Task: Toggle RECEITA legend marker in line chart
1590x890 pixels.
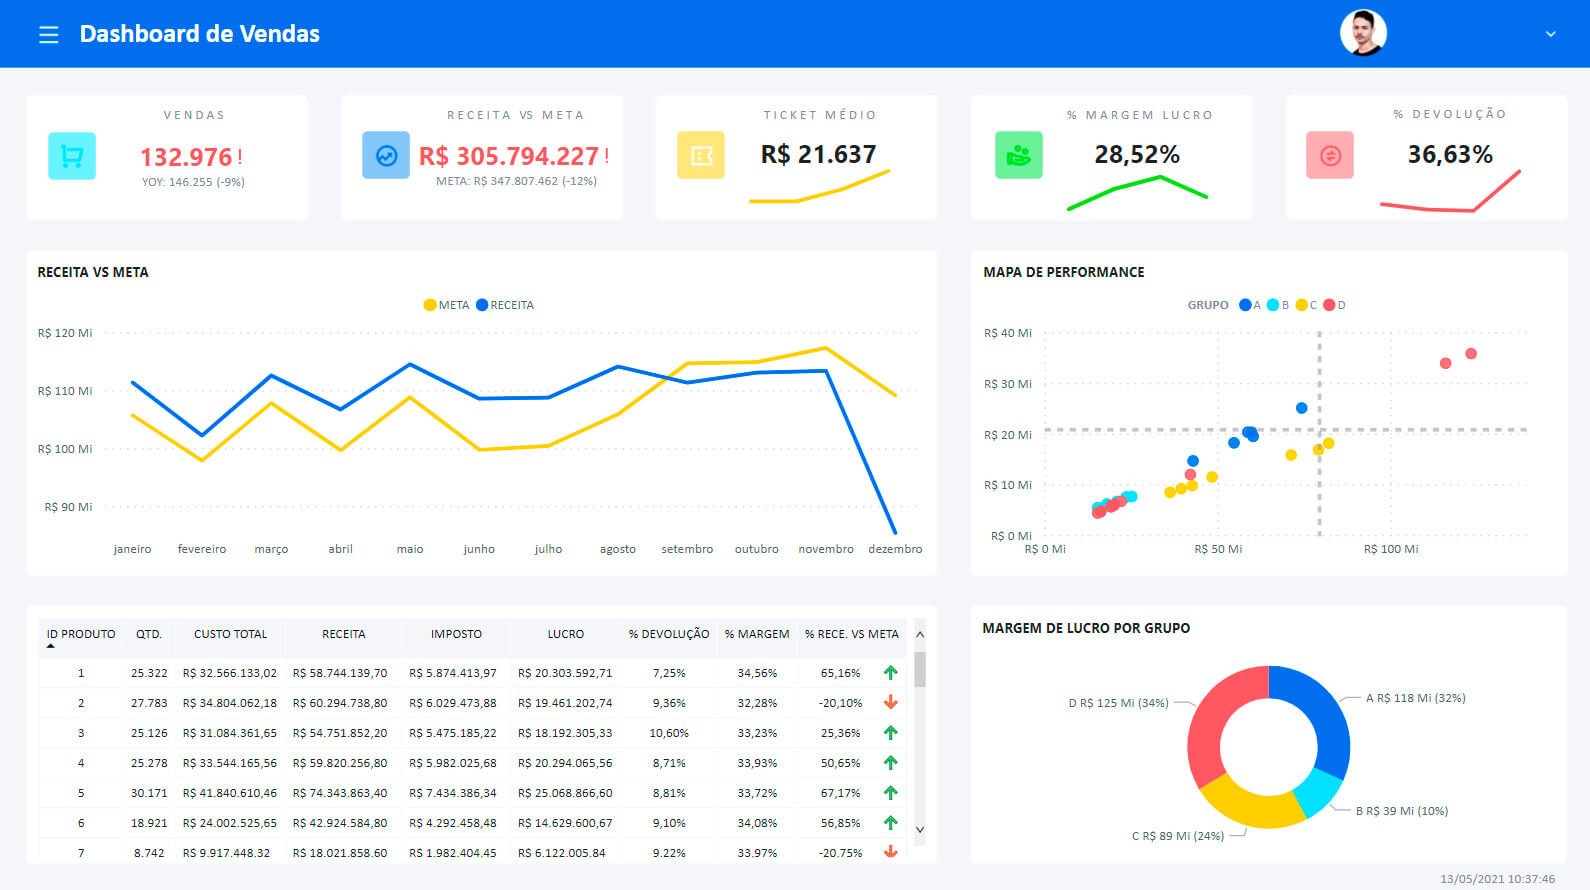Action: tap(482, 305)
